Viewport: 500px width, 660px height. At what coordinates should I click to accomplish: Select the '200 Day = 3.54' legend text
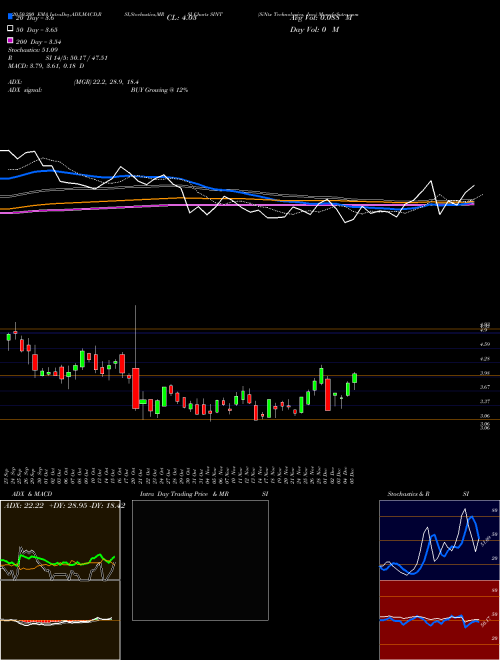[x=39, y=42]
